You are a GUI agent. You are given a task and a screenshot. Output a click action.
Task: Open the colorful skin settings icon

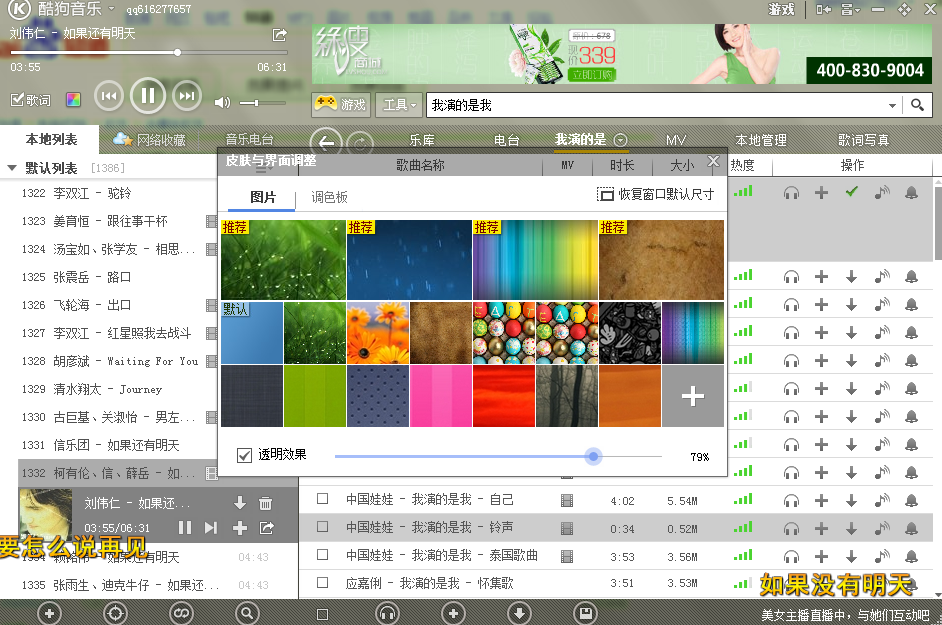click(73, 100)
